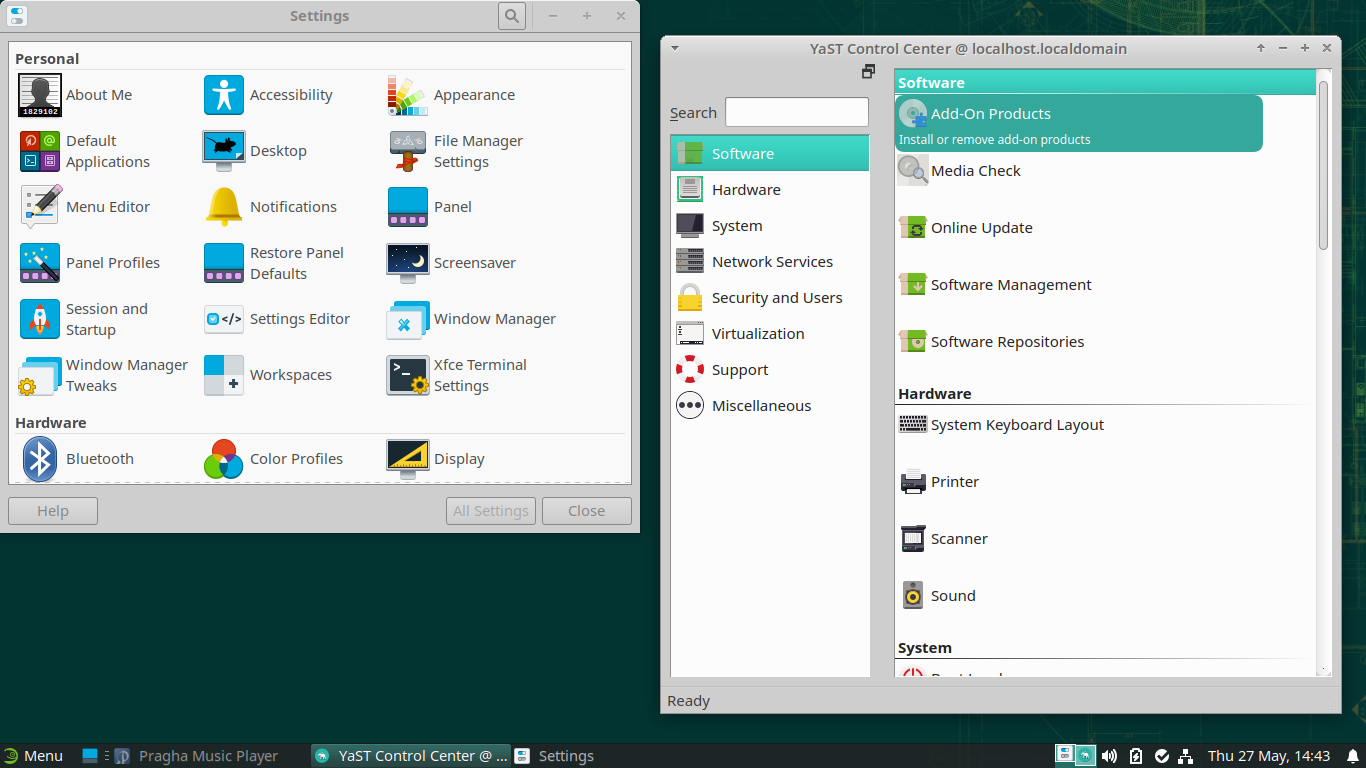The image size is (1366, 768).
Task: Open the Scanner module in YaST
Action: pos(943,539)
